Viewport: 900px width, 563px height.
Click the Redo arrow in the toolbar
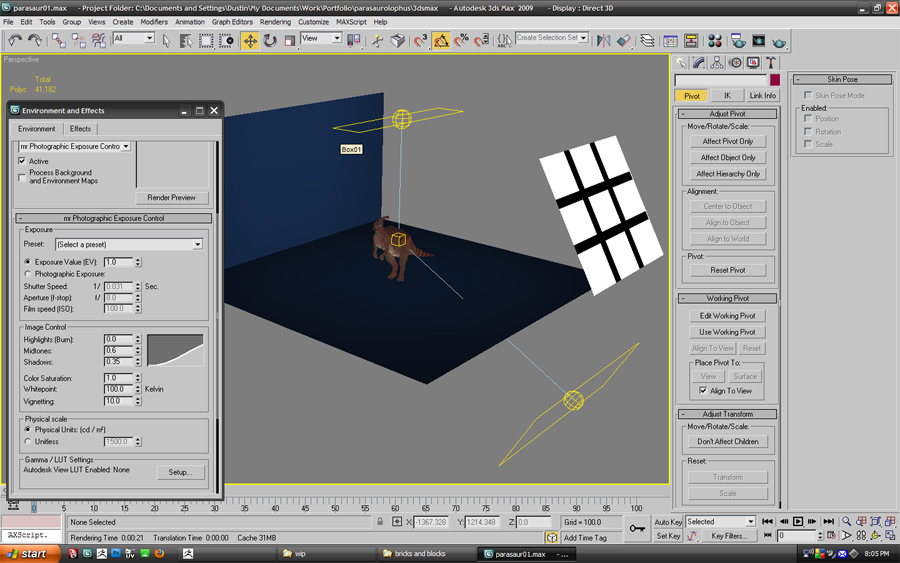coord(34,40)
